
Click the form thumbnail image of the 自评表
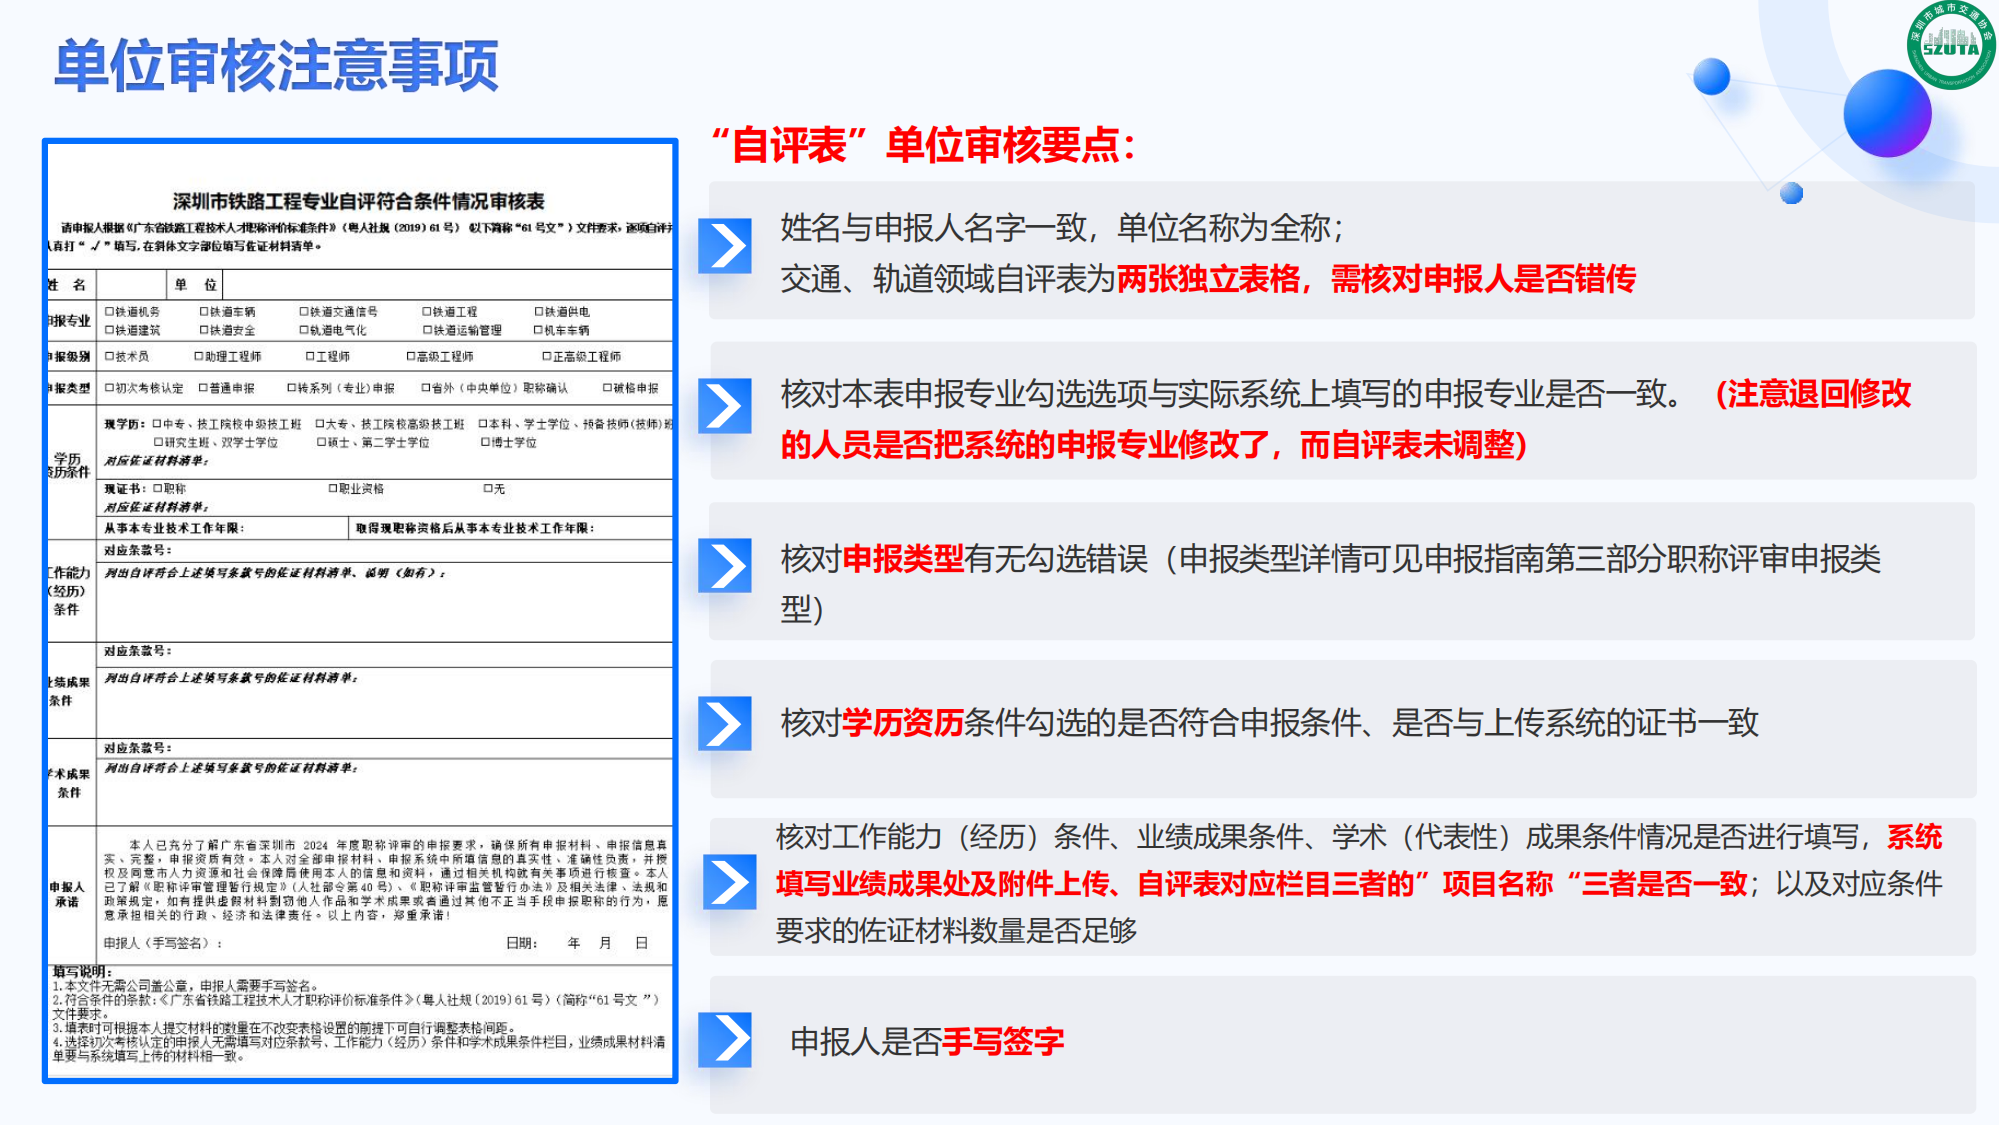coord(360,610)
